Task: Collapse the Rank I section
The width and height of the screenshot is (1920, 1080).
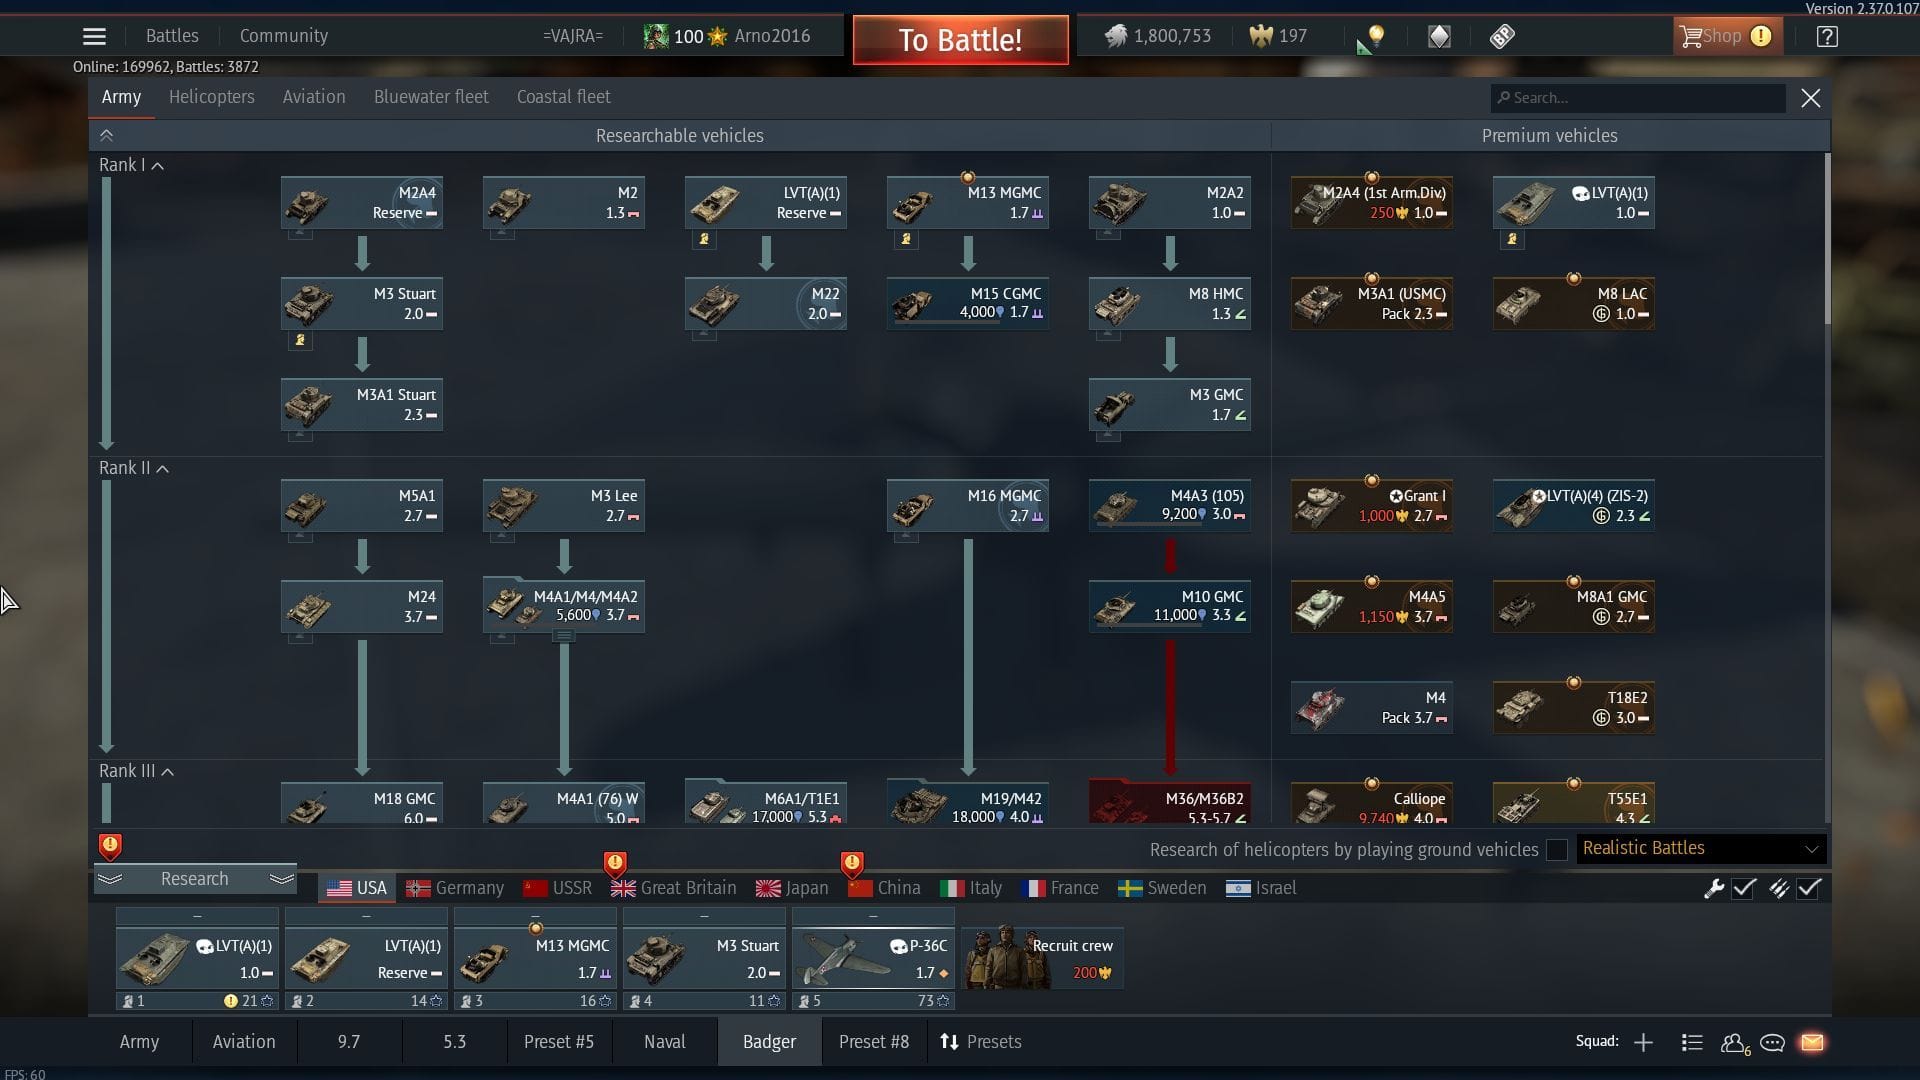Action: [x=159, y=166]
